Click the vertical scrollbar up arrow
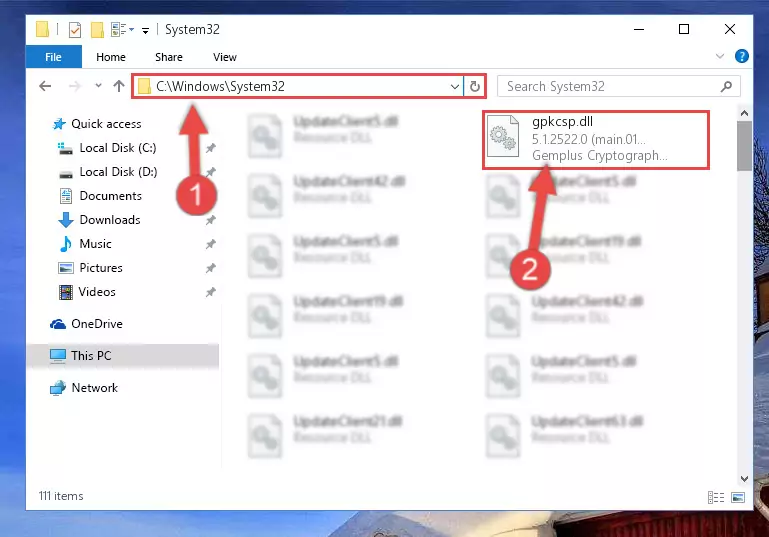The width and height of the screenshot is (769, 537). pos(744,113)
